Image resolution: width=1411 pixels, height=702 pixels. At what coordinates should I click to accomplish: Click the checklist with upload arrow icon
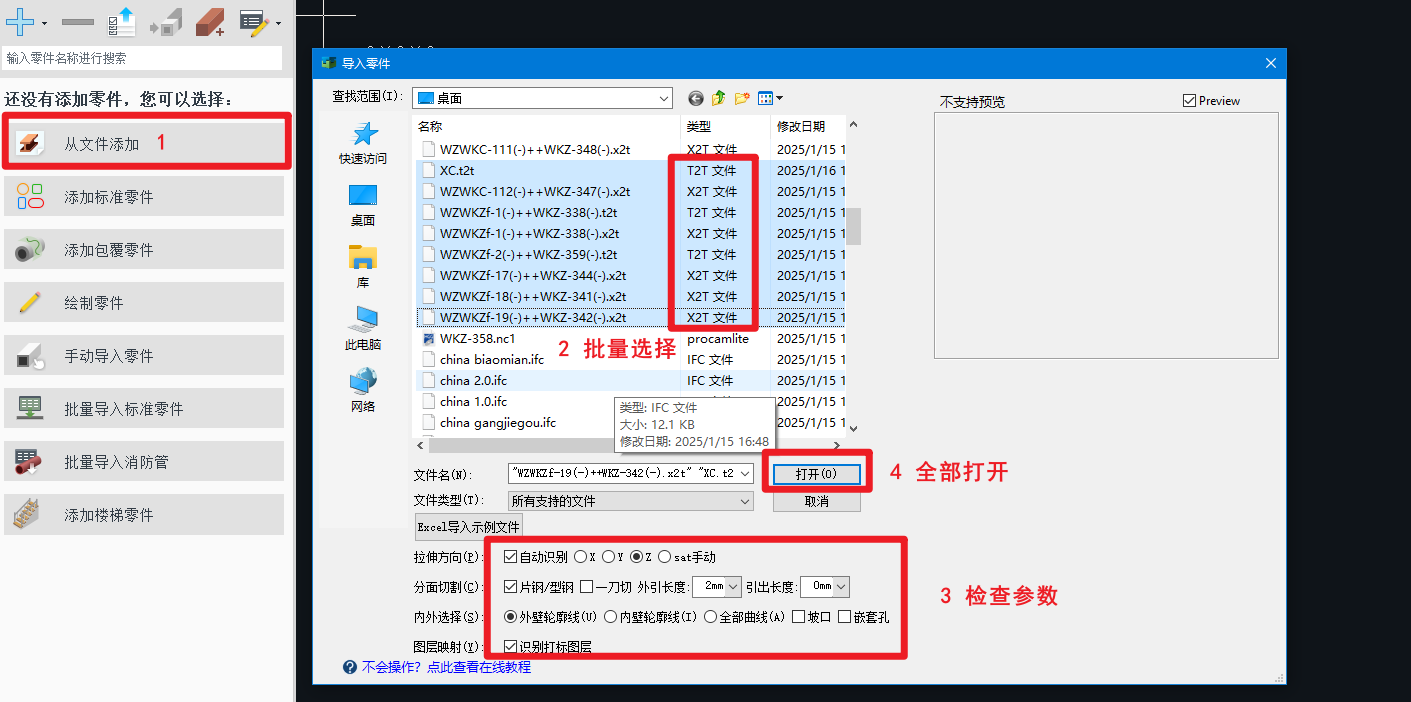[x=122, y=21]
